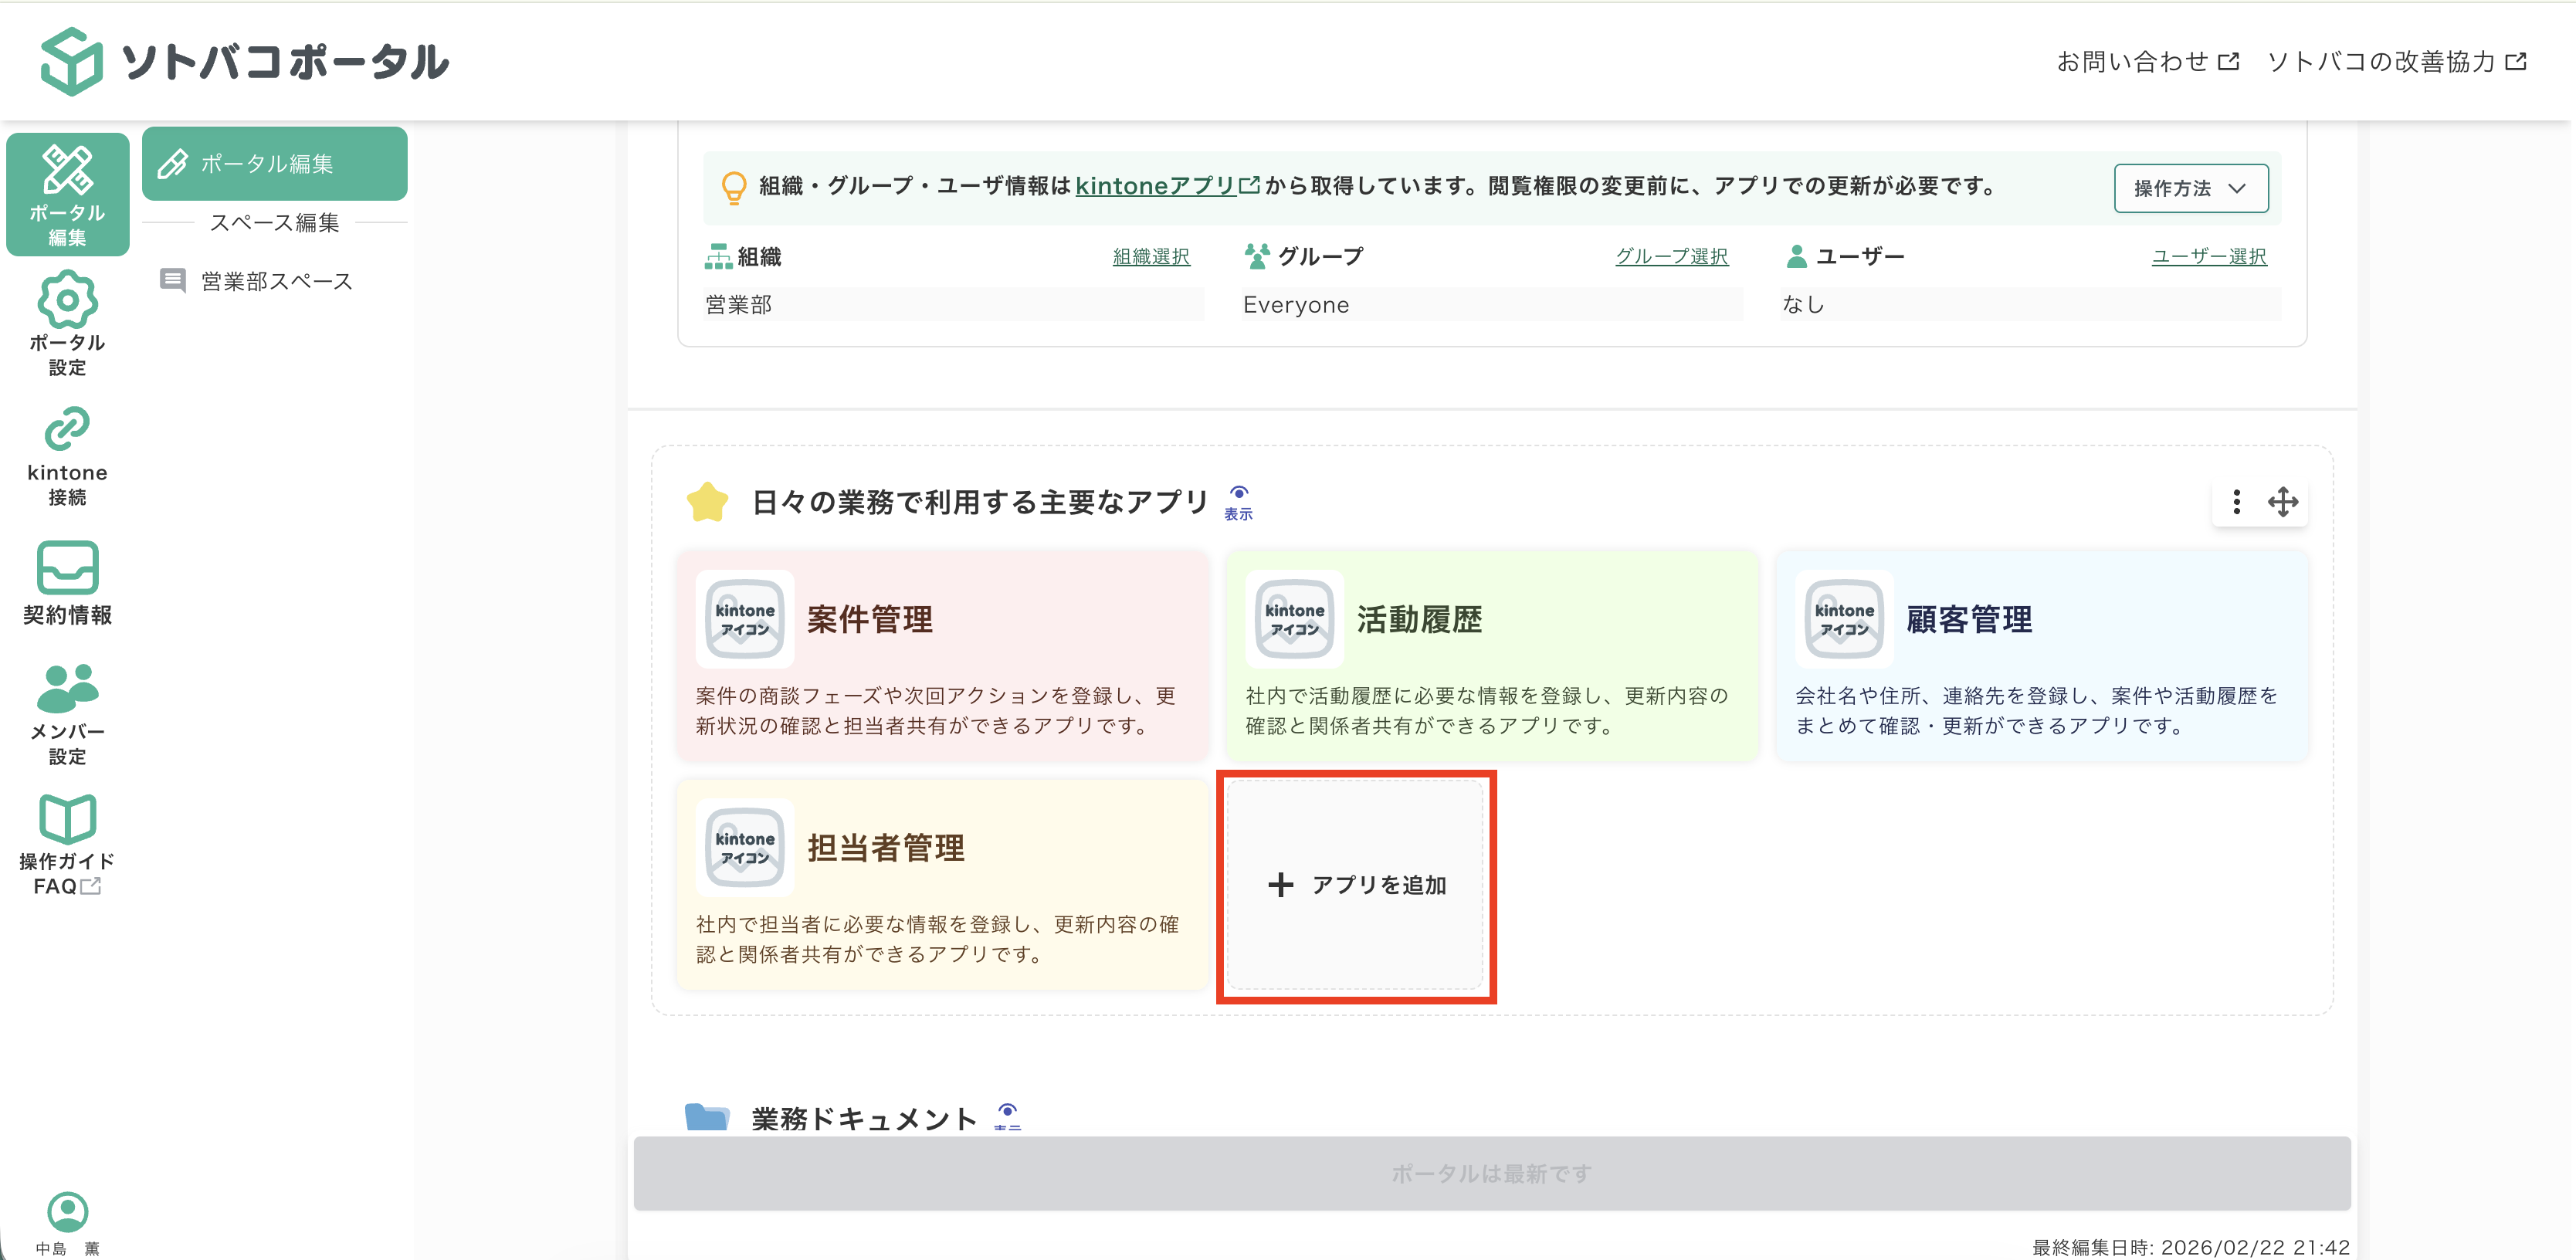
Task: Expand the 操作方法 dropdown
Action: click(2190, 188)
